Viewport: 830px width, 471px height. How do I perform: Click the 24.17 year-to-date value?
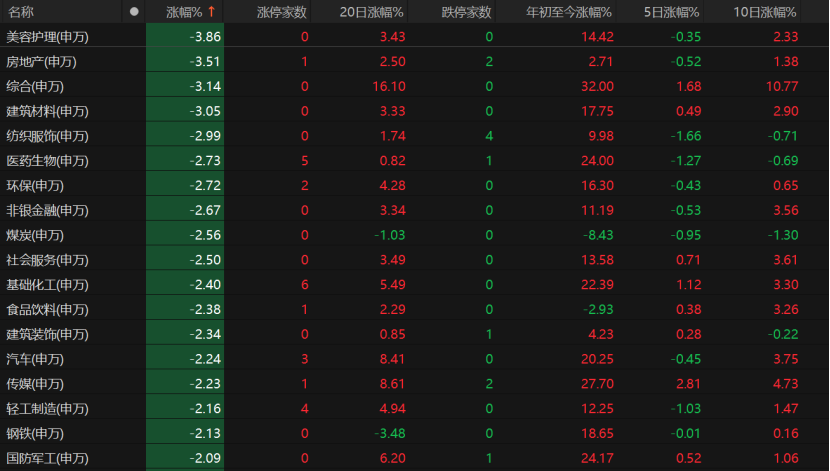[x=597, y=458]
